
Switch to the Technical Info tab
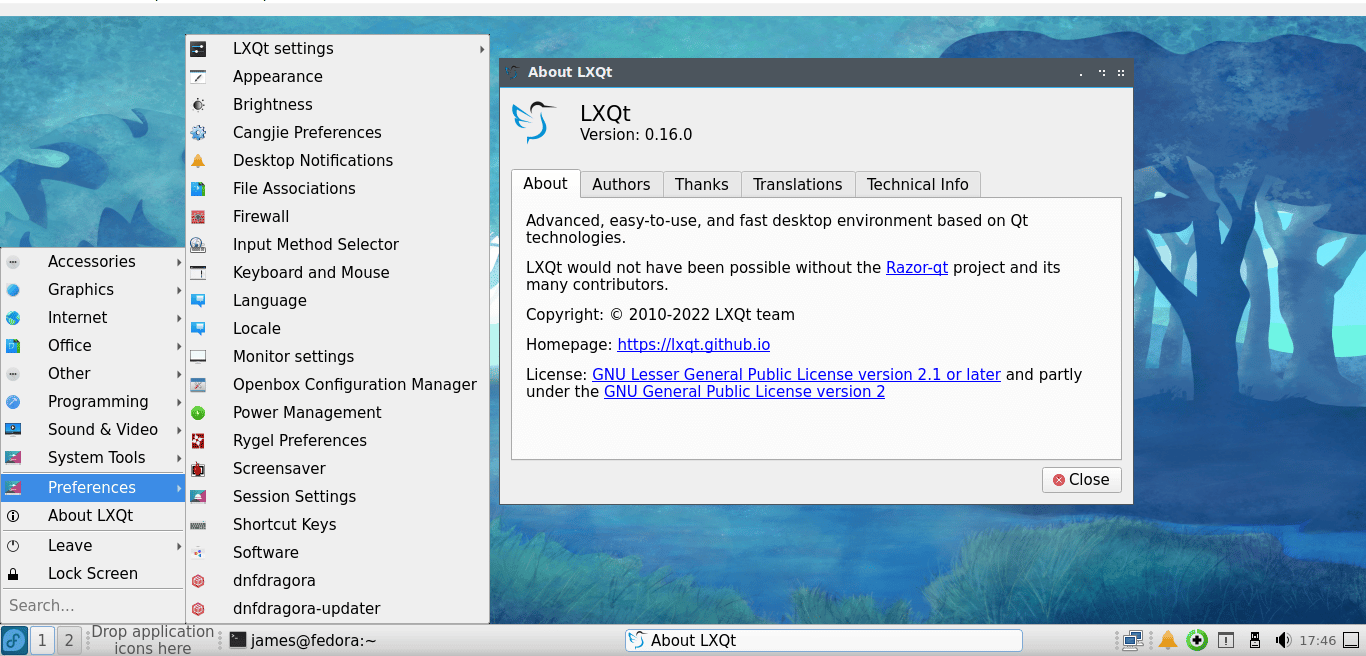click(918, 185)
